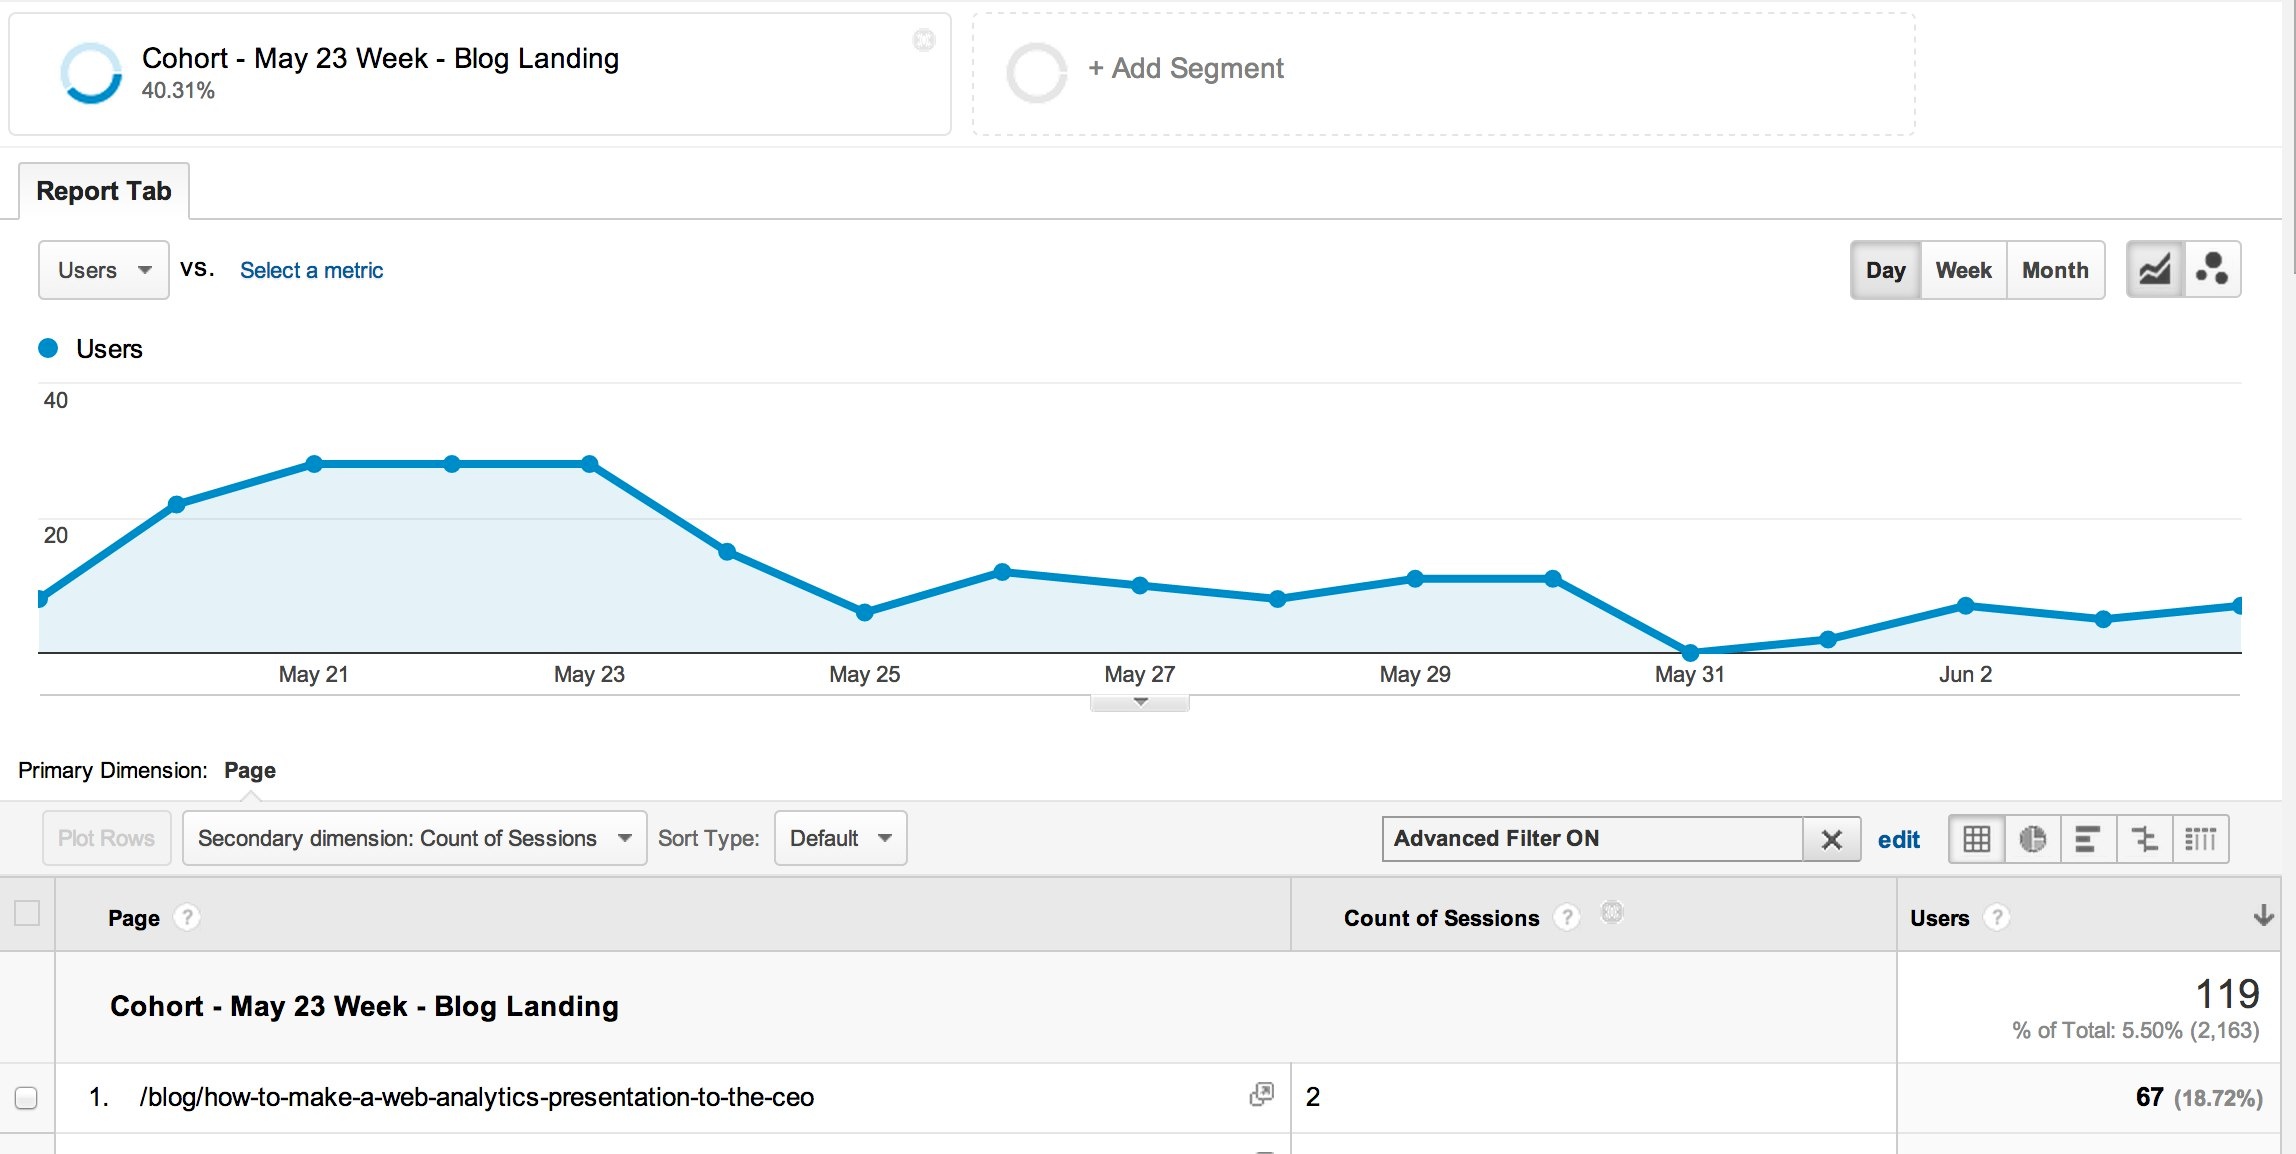Switch to motion chart icon
The width and height of the screenshot is (2296, 1154).
coord(2211,270)
